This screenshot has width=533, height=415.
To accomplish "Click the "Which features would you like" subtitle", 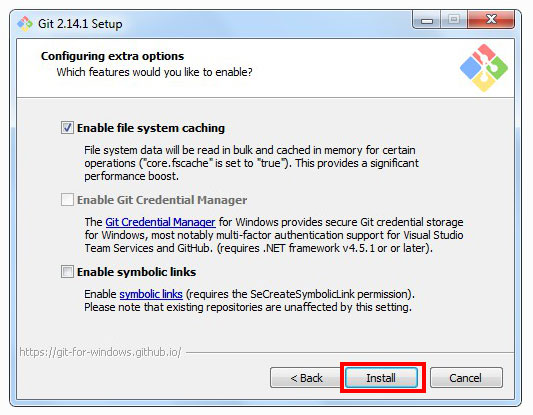I will pos(154,72).
